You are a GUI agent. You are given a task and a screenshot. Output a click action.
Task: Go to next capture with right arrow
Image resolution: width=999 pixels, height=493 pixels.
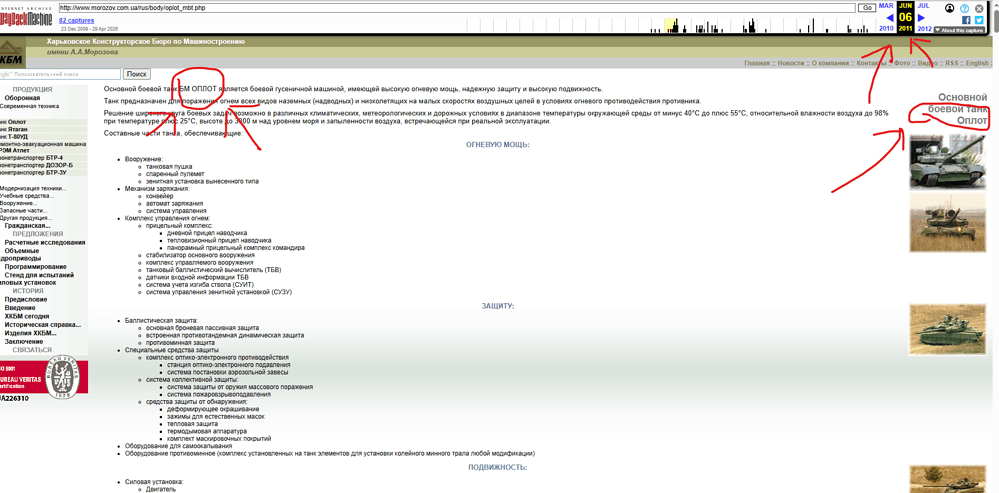921,17
